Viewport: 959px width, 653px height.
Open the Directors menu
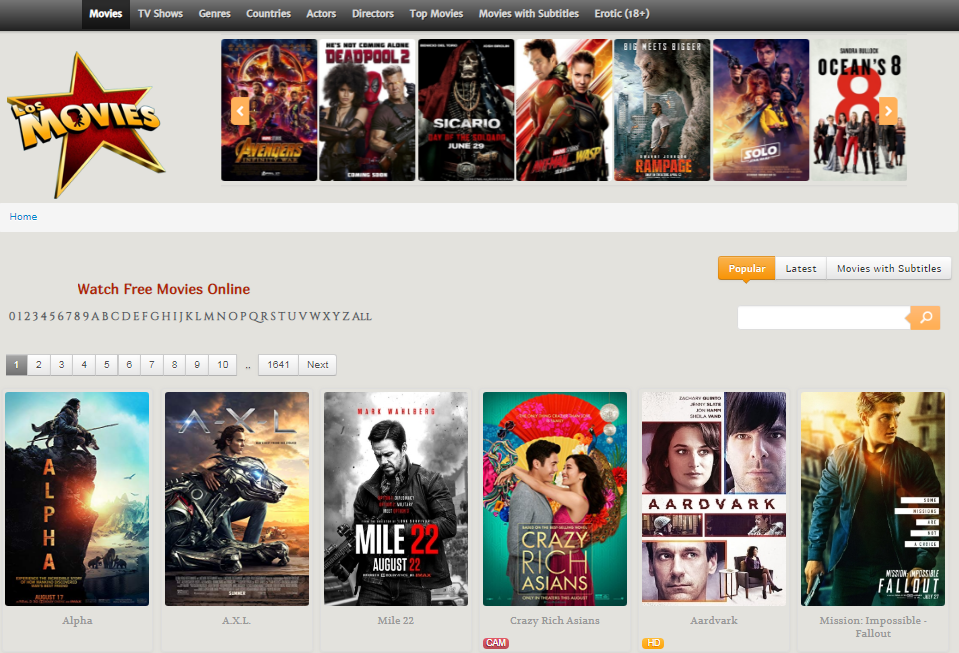click(373, 14)
